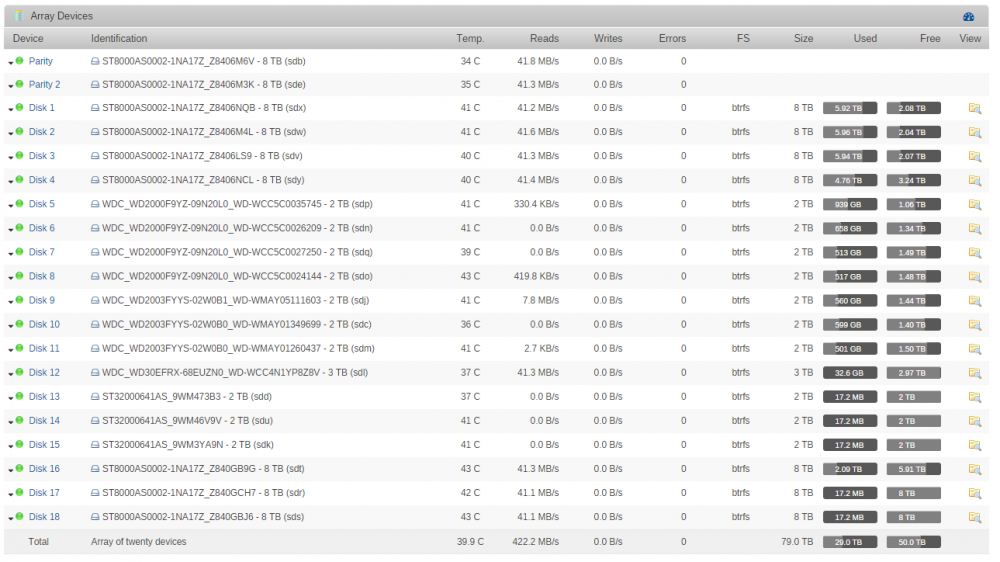Expand the dropdown arrow for Disk 14
This screenshot has height=562, width=1000.
(x=11, y=422)
